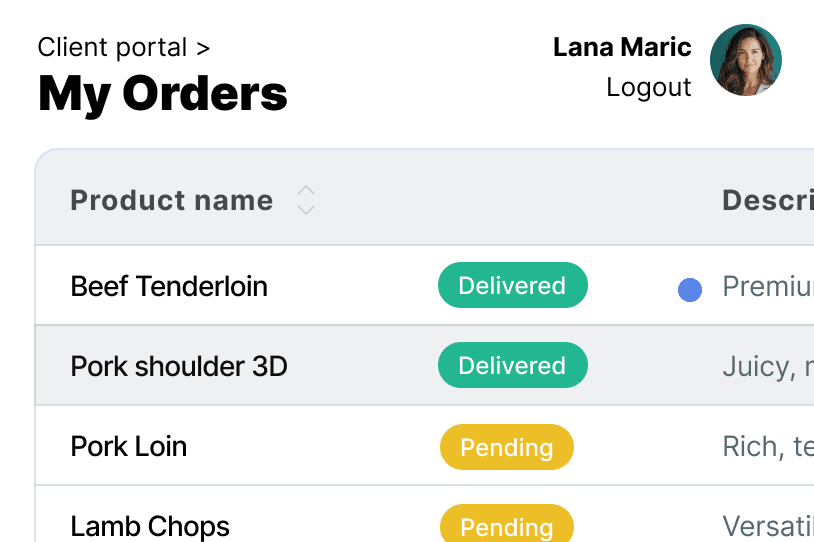Sort ascending with Product name up arrow
814x542 pixels.
(x=306, y=191)
